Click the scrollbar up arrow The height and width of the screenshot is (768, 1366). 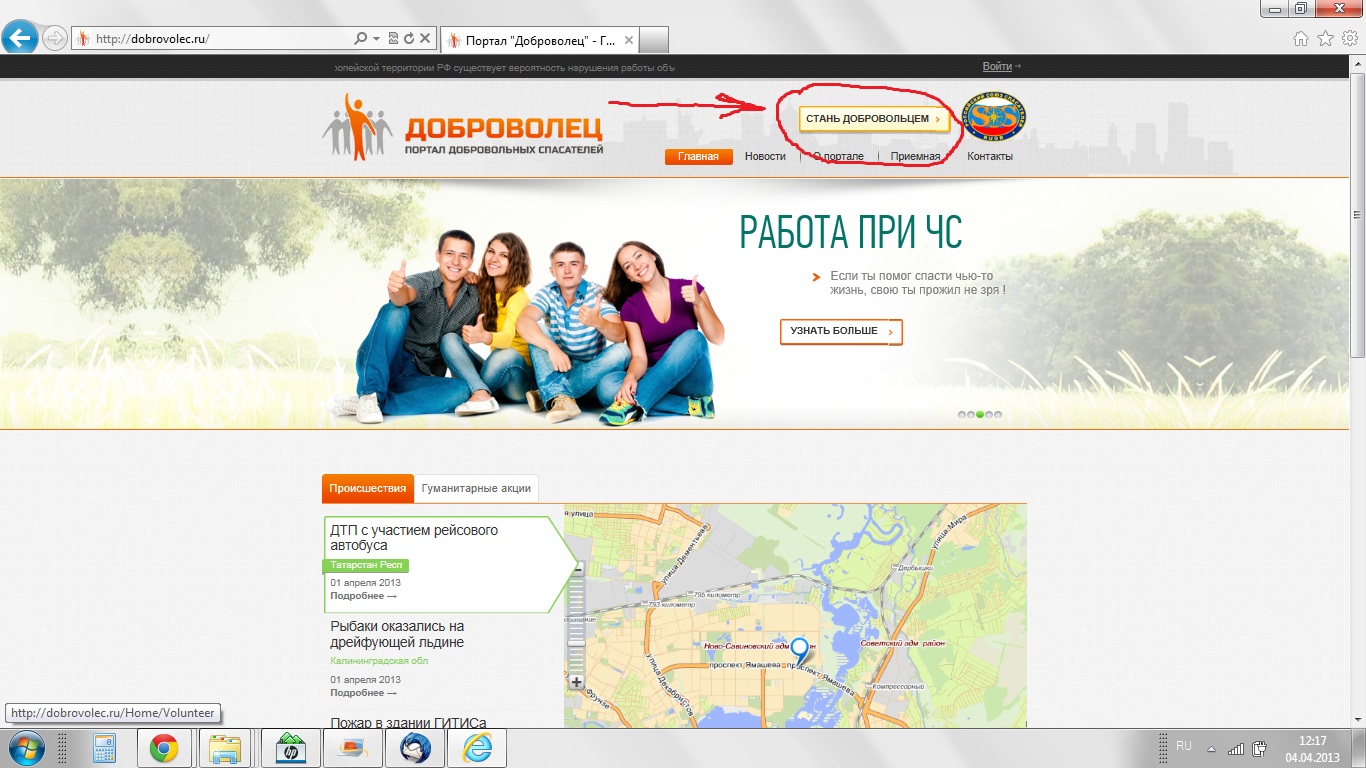1357,63
